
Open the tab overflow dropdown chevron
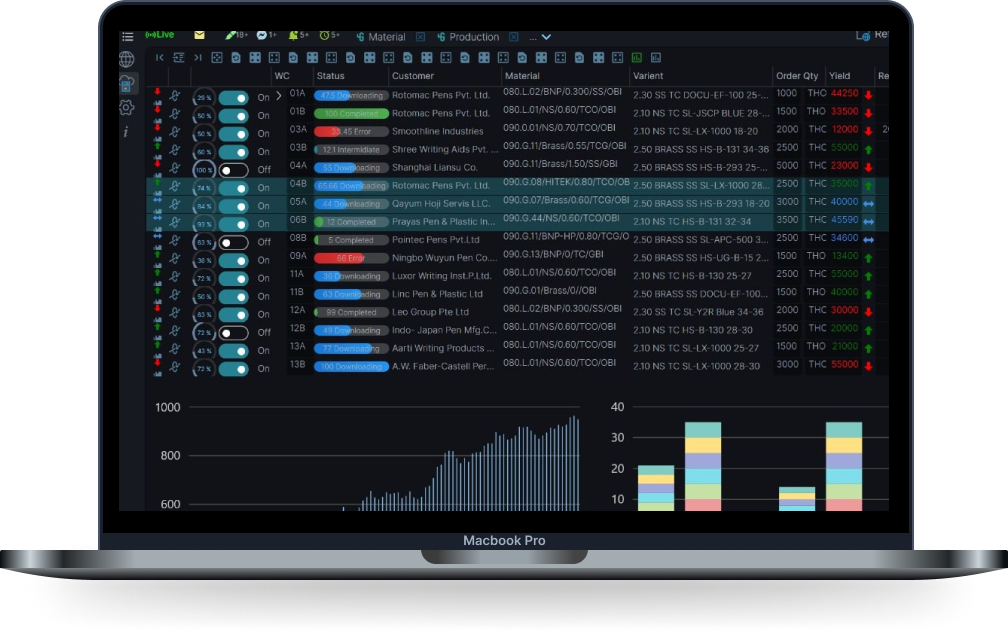(546, 37)
